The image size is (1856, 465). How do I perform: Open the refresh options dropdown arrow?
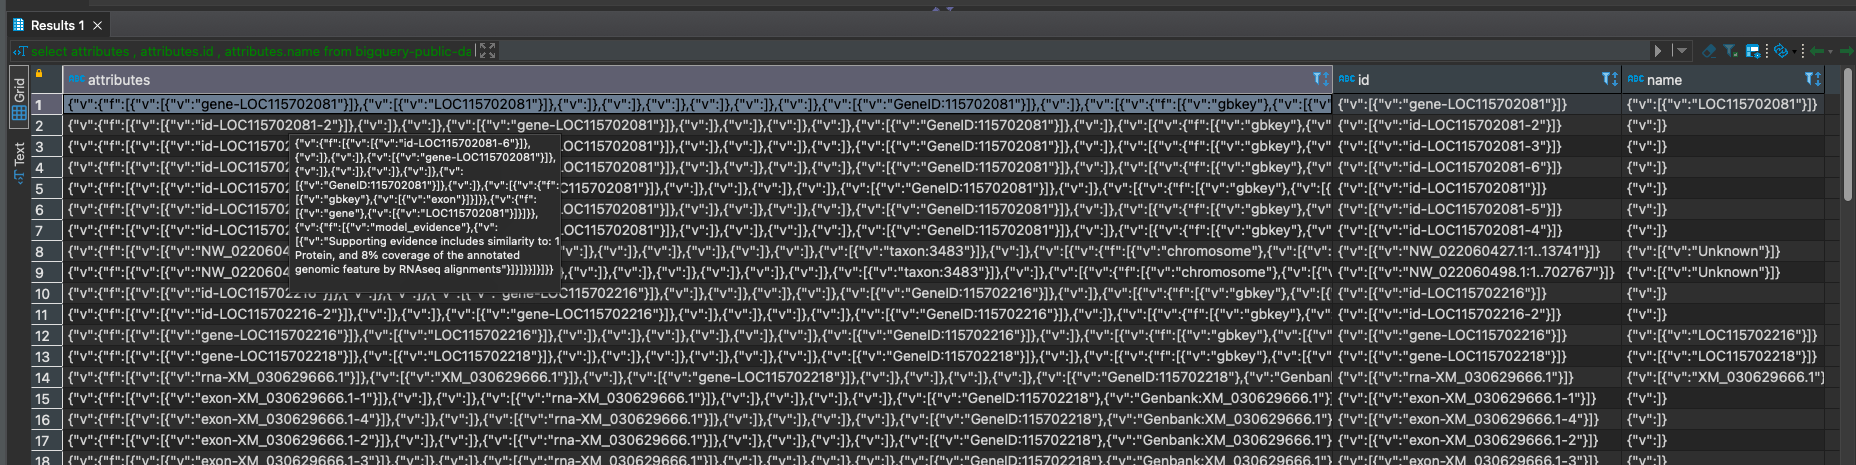(1794, 51)
